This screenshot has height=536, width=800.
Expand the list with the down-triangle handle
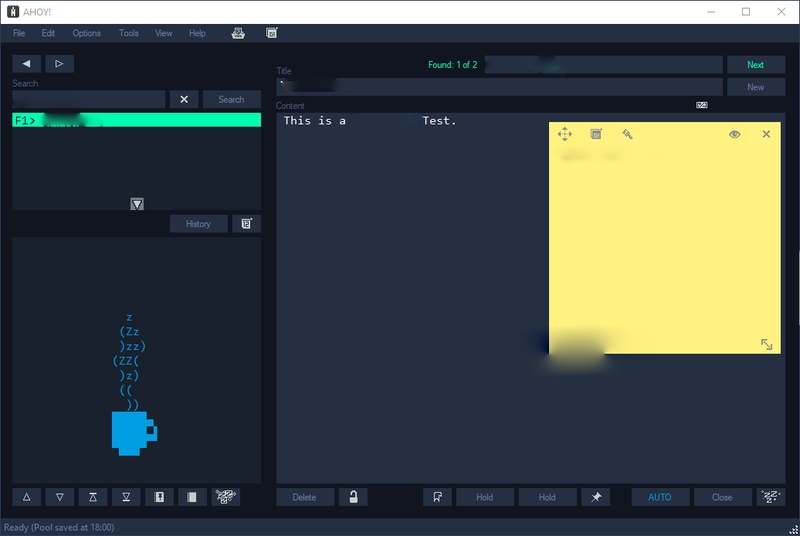[x=137, y=204]
